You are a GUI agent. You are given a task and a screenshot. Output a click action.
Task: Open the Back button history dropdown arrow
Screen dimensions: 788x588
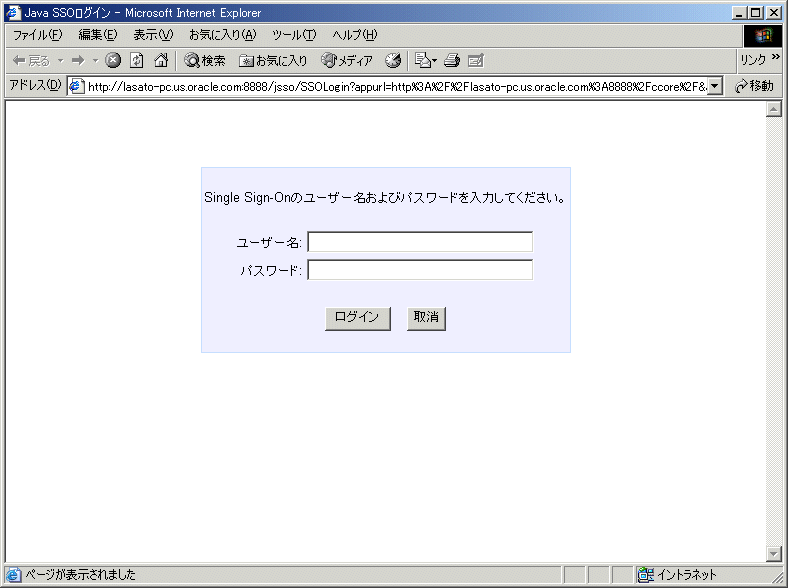click(x=60, y=61)
